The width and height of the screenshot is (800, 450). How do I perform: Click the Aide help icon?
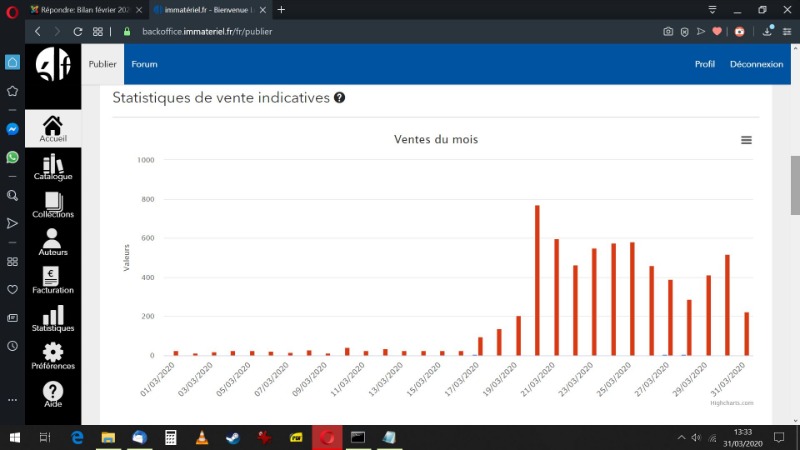tap(53, 395)
